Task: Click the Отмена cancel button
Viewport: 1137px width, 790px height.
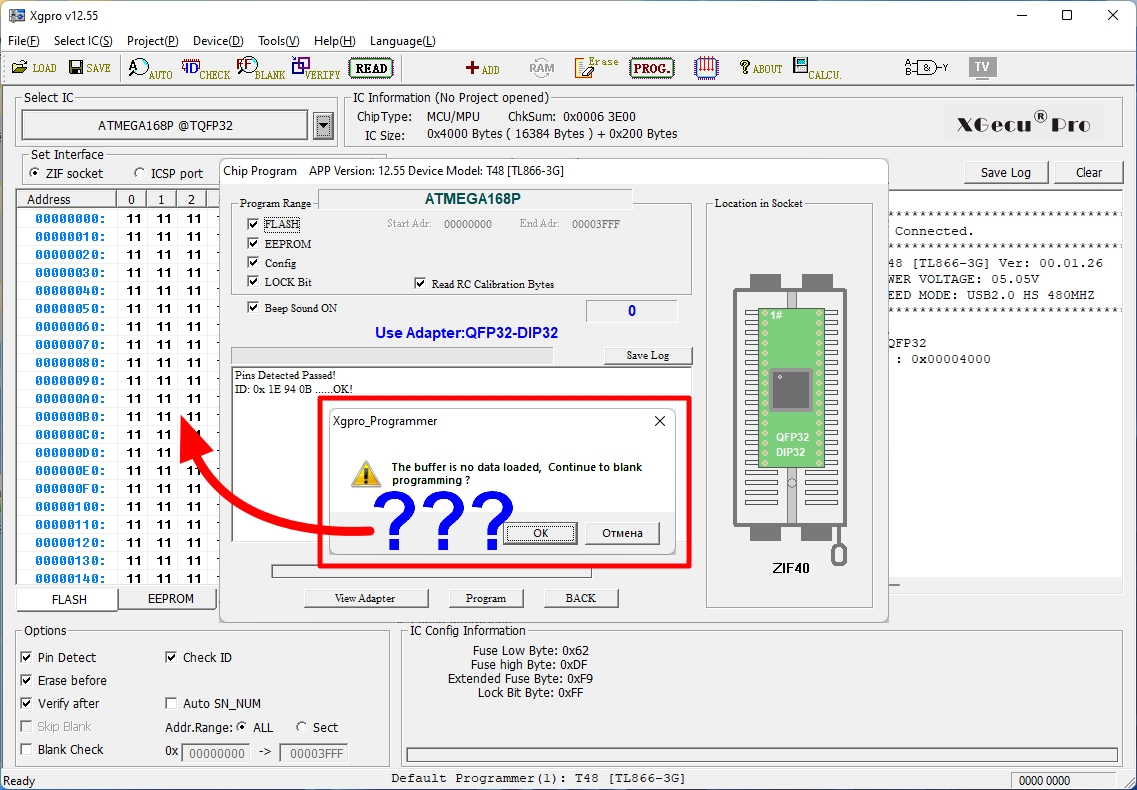Action: pyautogui.click(x=622, y=533)
